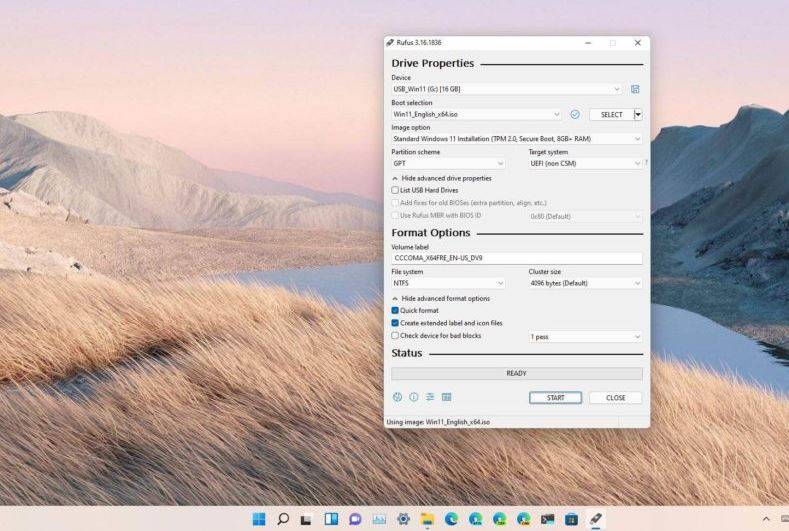Open the Partition scheme GPT dropdown

click(448, 164)
